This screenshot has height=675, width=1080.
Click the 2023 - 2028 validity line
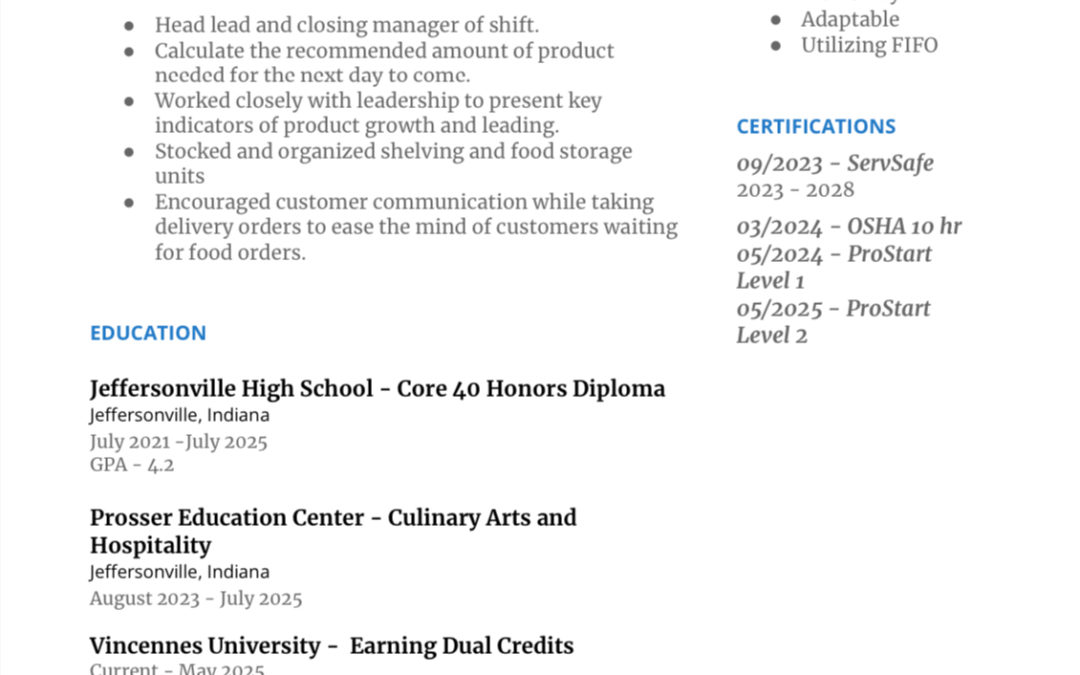796,190
